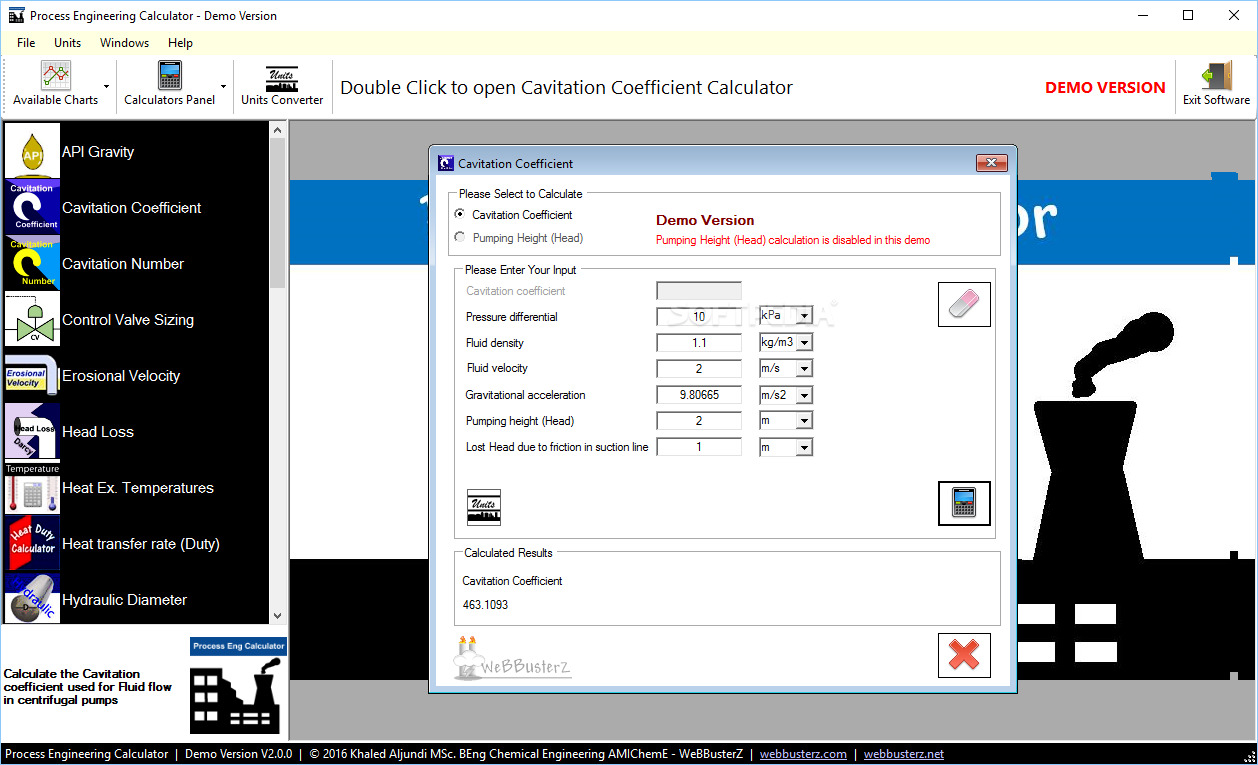
Task: Open the Help menu
Action: (181, 43)
